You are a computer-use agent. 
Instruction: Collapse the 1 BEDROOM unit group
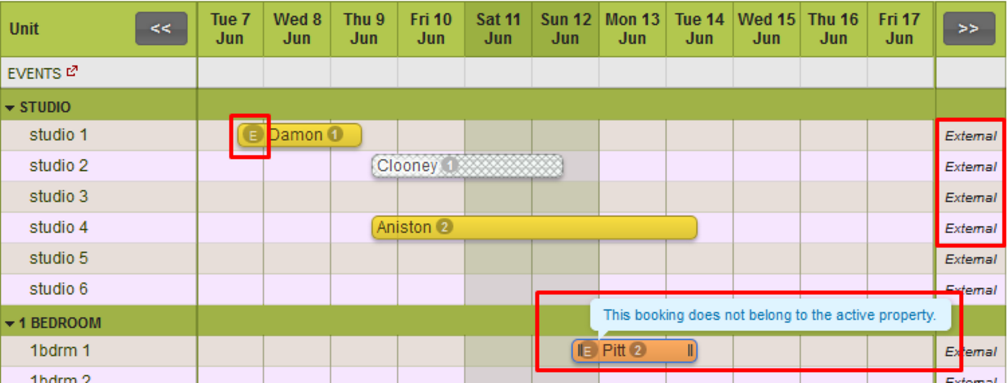10,323
